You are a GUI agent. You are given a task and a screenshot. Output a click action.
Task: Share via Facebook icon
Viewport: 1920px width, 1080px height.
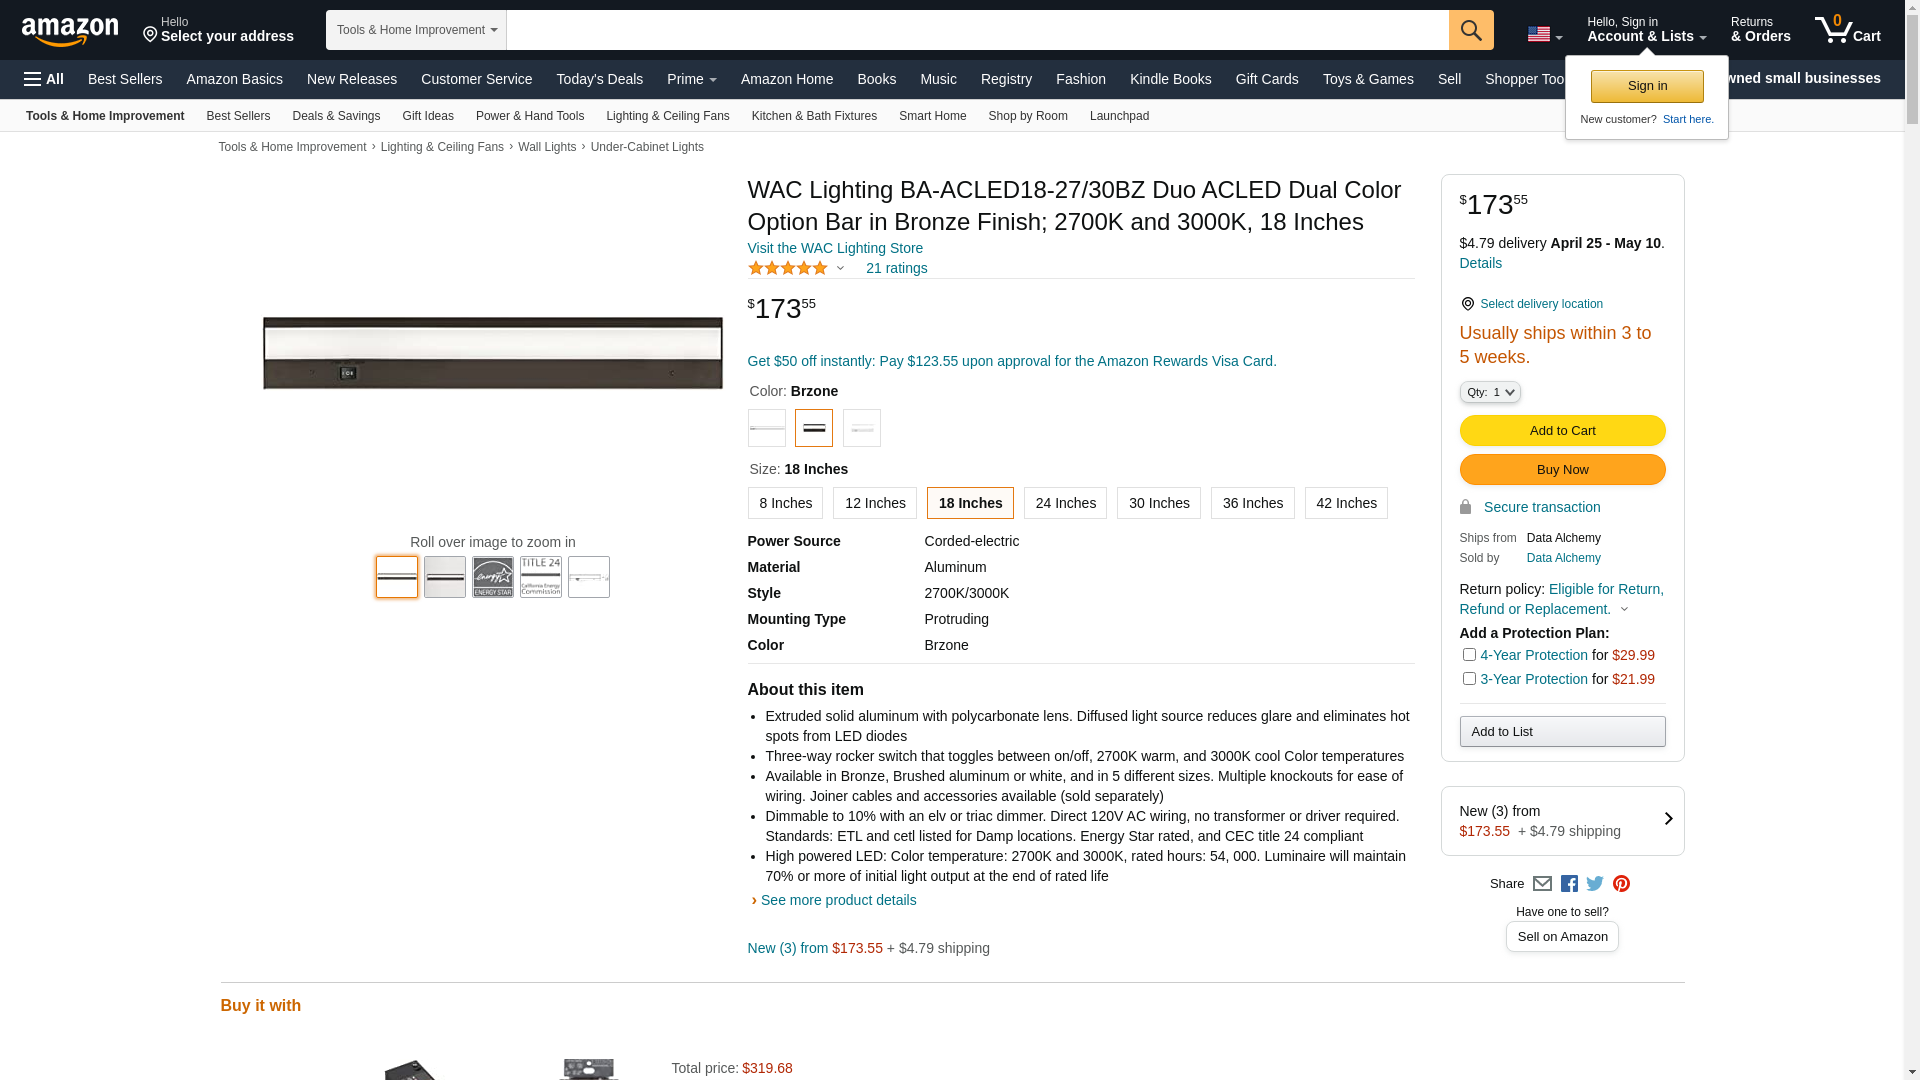point(1569,884)
